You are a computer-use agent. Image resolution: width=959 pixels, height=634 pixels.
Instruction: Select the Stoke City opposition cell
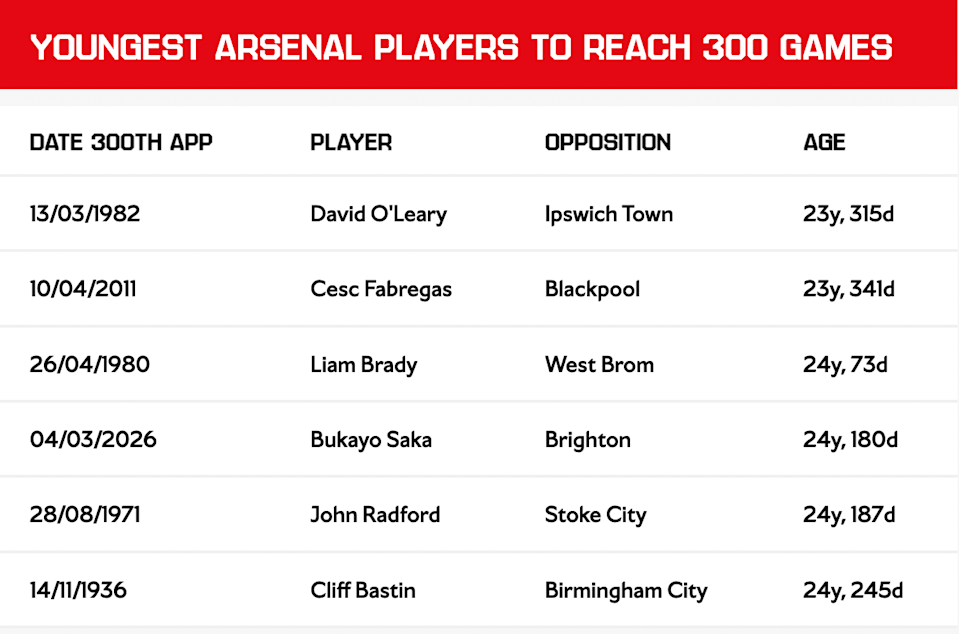click(595, 515)
